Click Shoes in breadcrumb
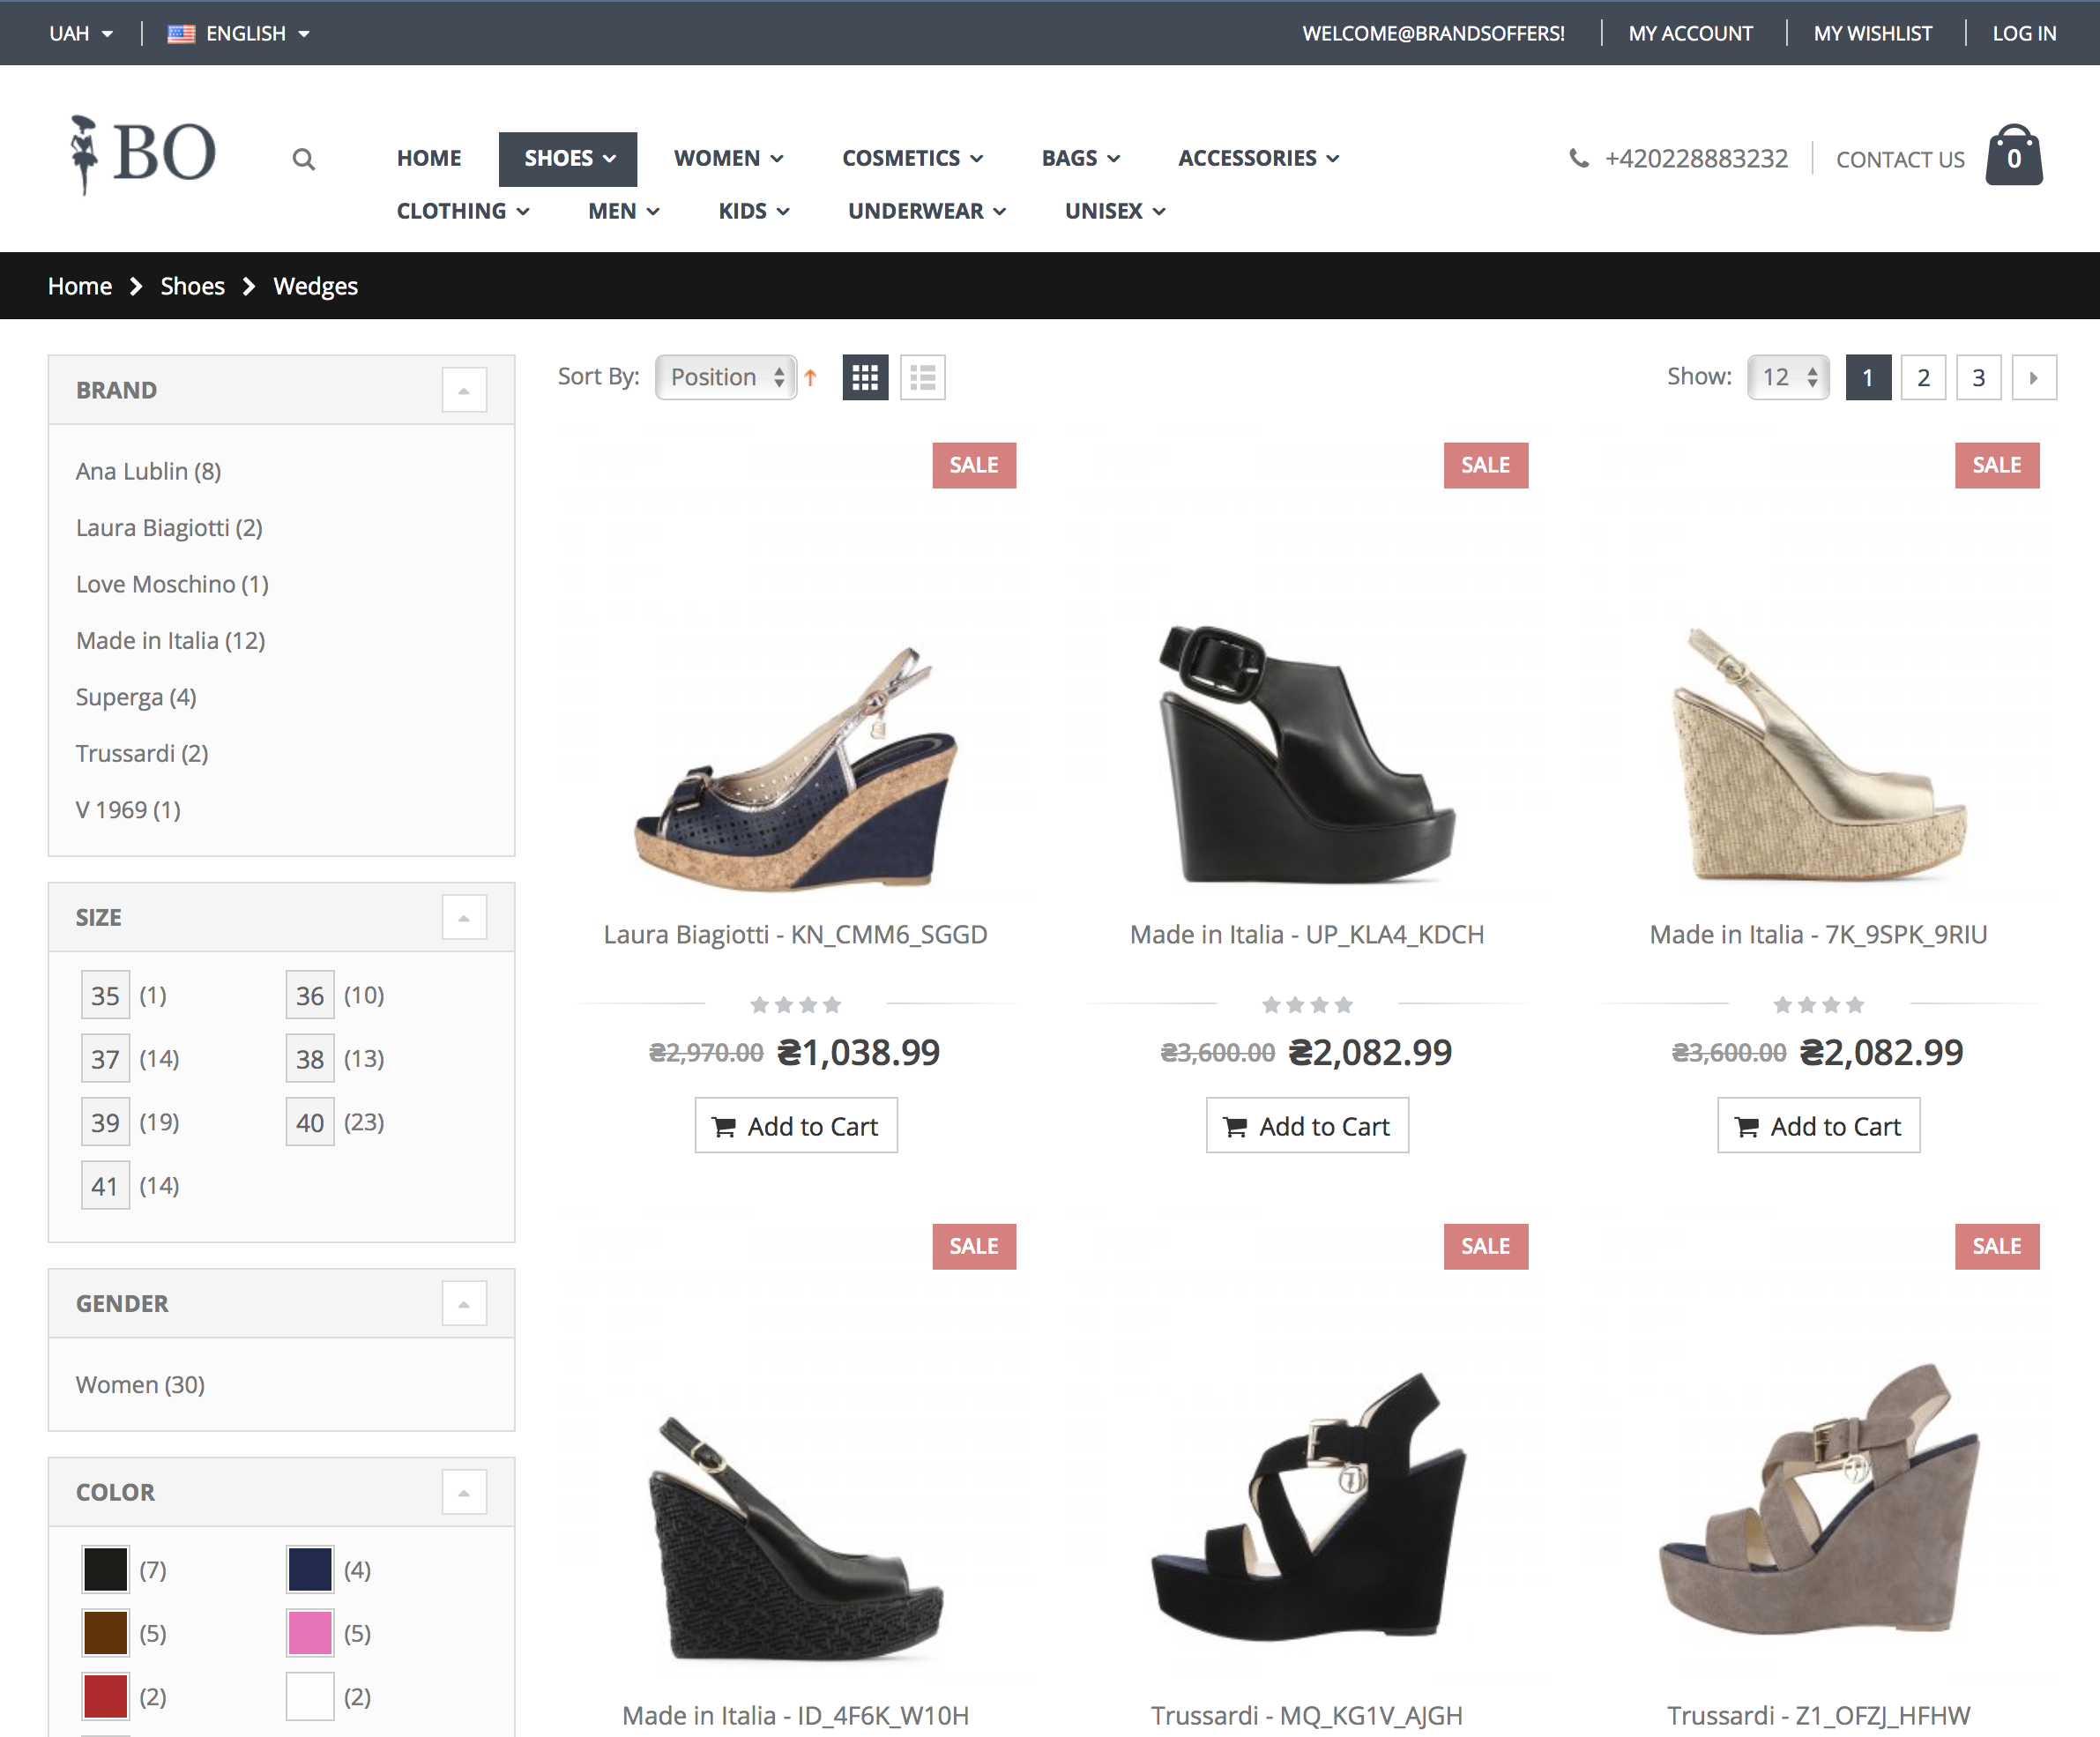Viewport: 2100px width, 1737px height. (x=193, y=286)
